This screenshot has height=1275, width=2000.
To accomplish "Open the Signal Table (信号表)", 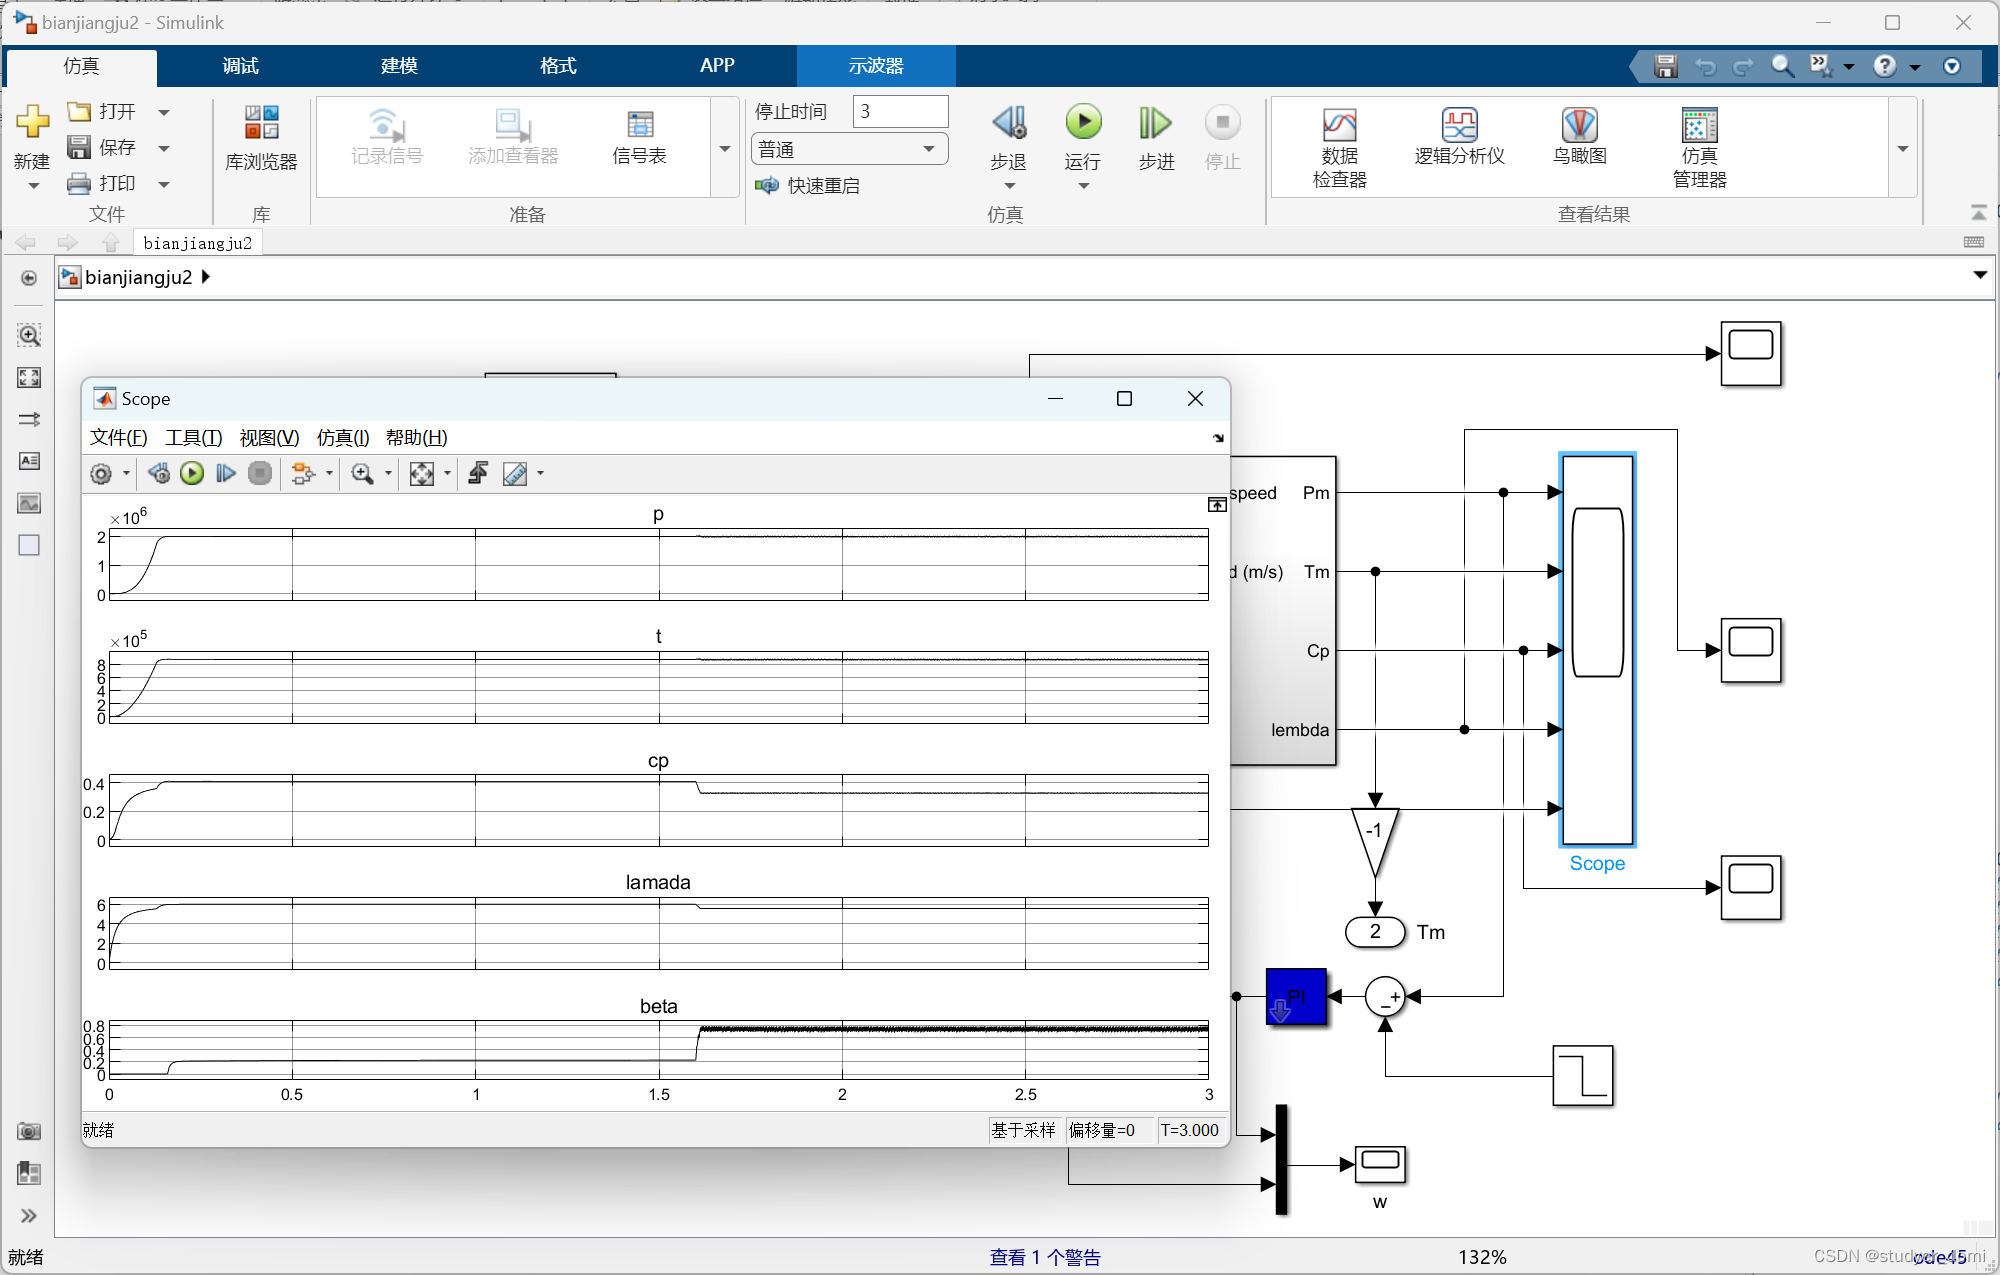I will coord(640,138).
